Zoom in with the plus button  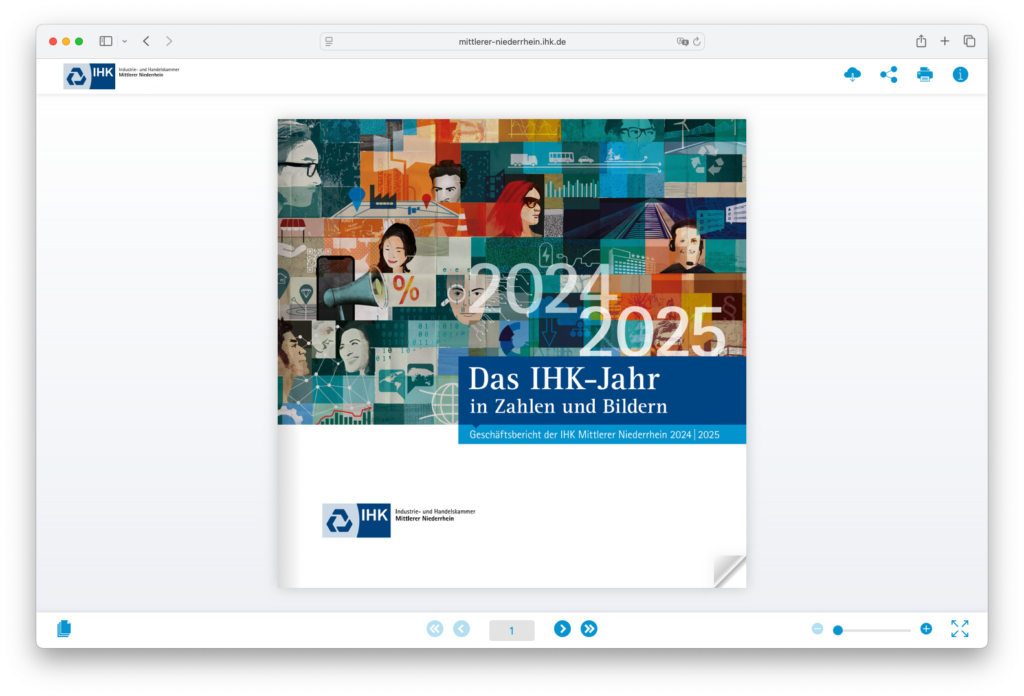click(x=926, y=629)
